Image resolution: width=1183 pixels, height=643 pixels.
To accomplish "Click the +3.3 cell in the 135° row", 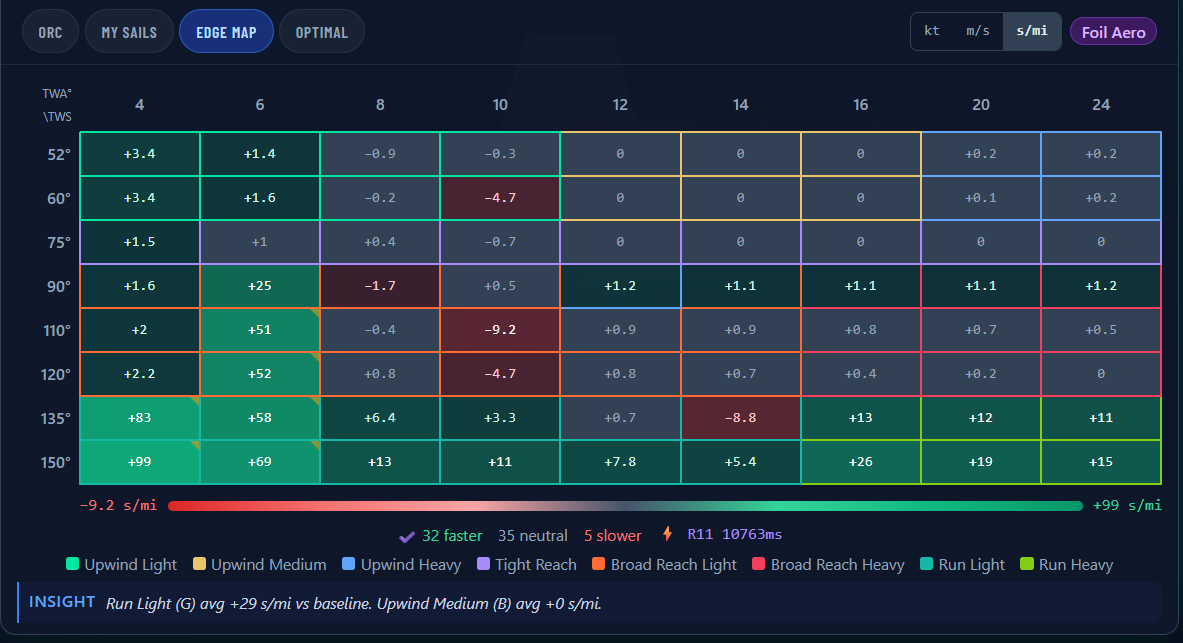I will coord(500,418).
